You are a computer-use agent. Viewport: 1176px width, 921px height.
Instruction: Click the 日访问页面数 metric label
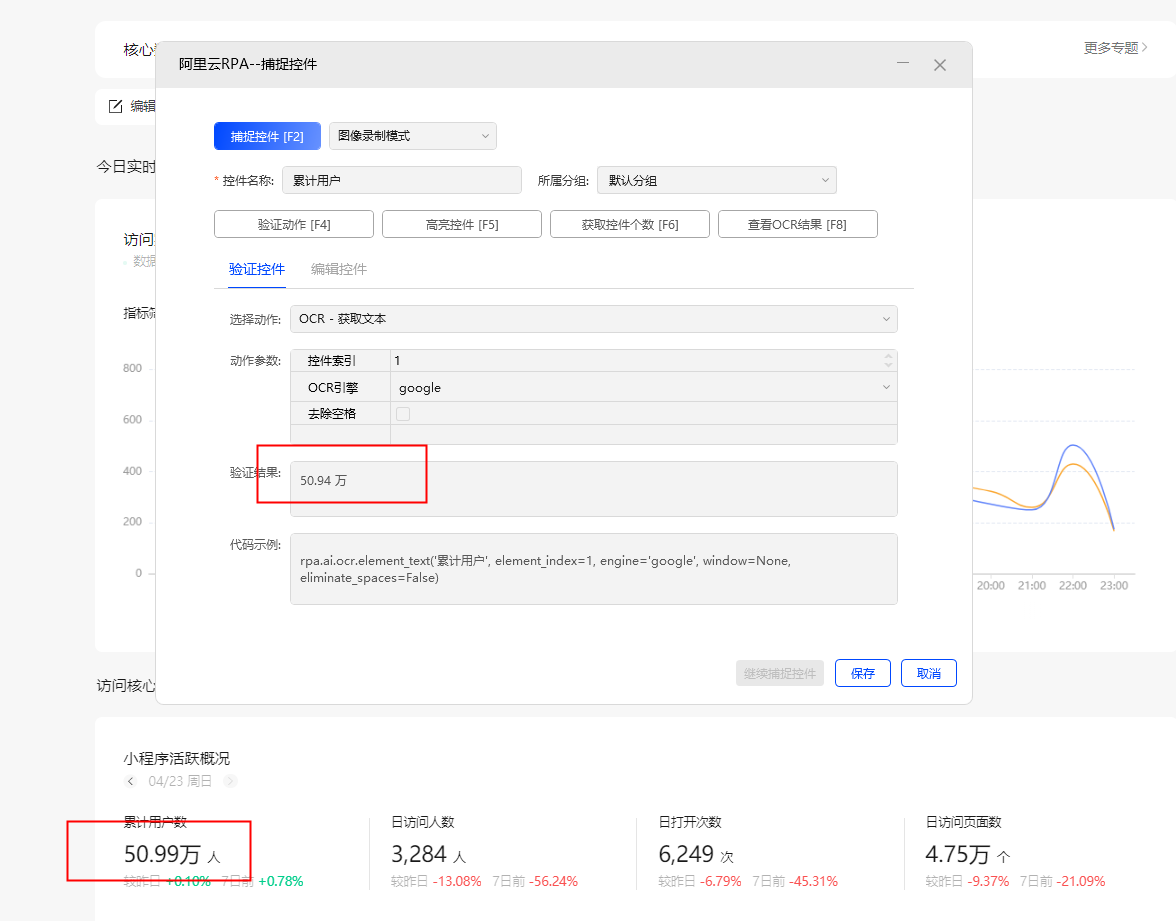pos(964,822)
